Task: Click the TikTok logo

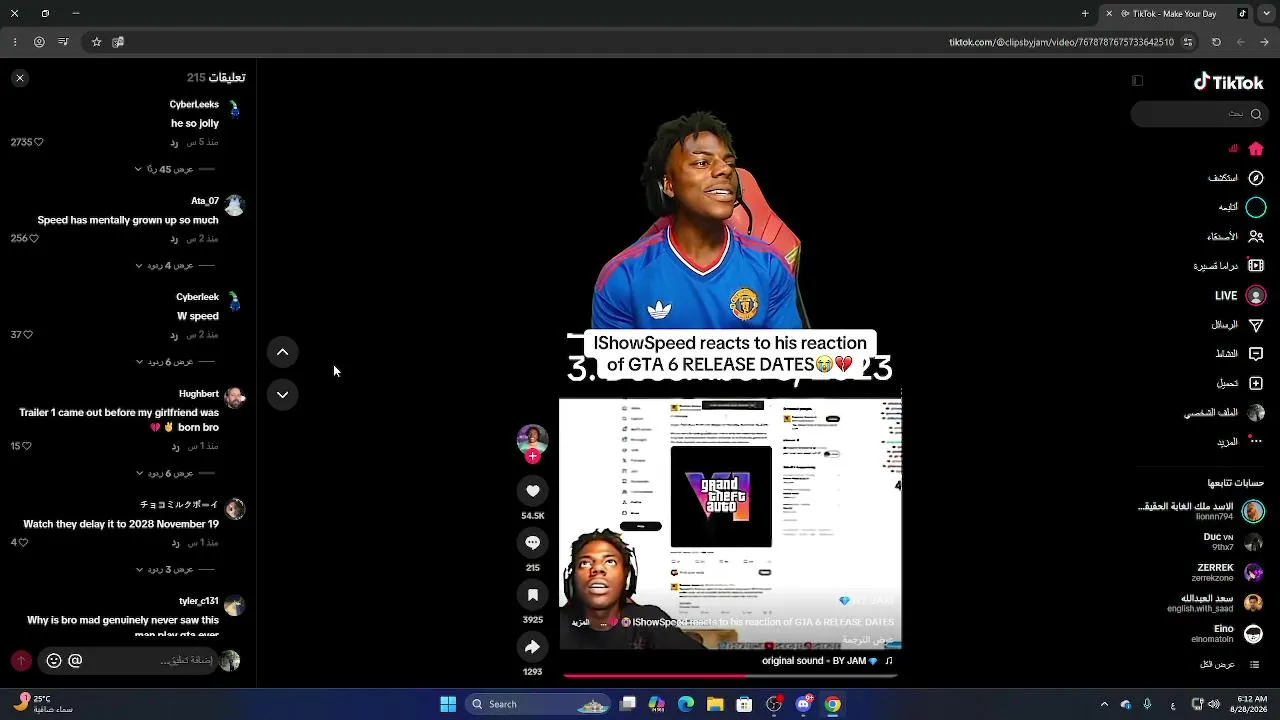Action: [x=1228, y=82]
